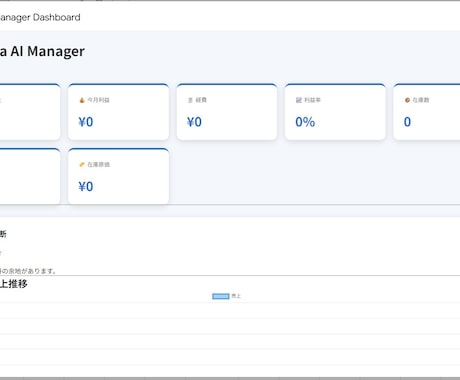The height and width of the screenshot is (380, 460).
Task: Click the ¥0 value under 経費
Action: 194,122
